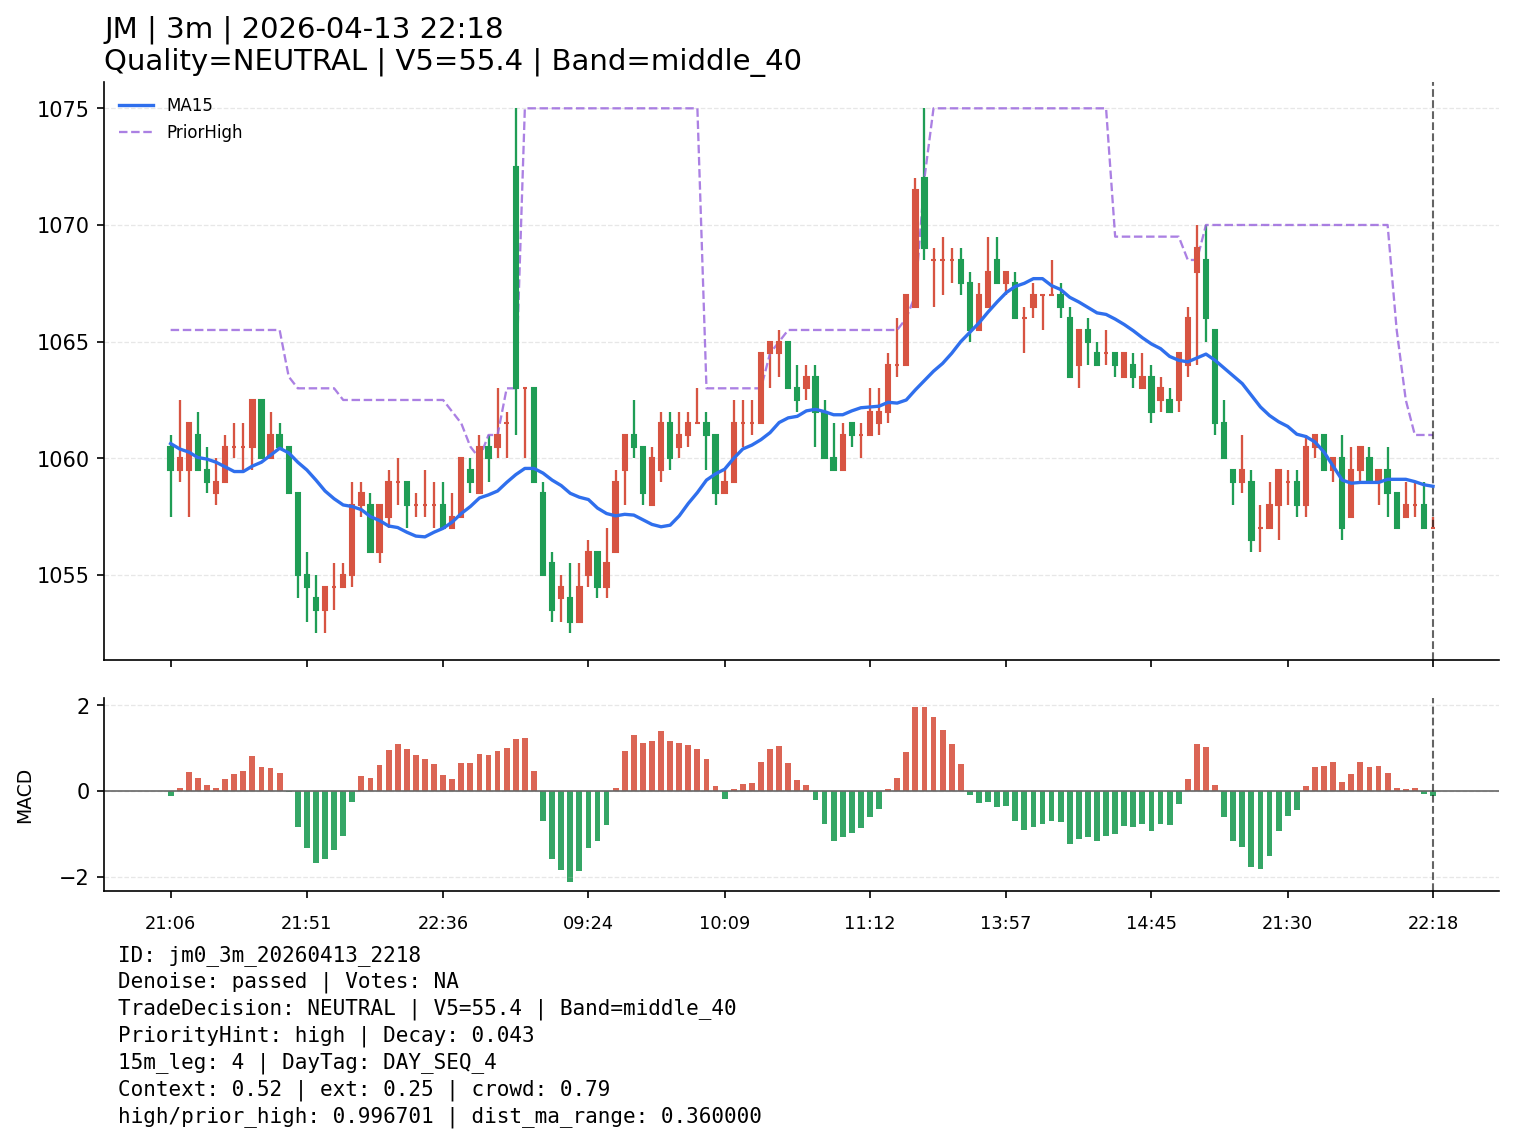Click the −2 tick on the MACD axis
The image size is (1514, 1143).
click(77, 878)
